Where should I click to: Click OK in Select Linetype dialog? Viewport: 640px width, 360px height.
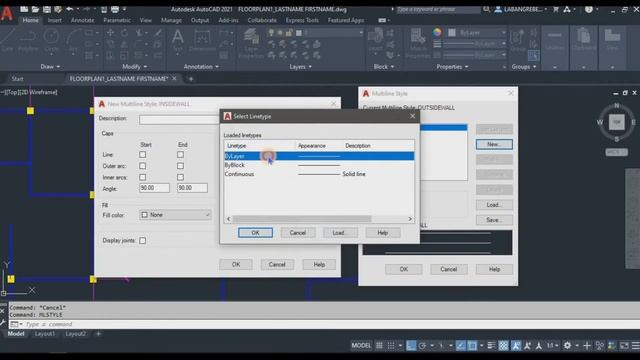256,233
